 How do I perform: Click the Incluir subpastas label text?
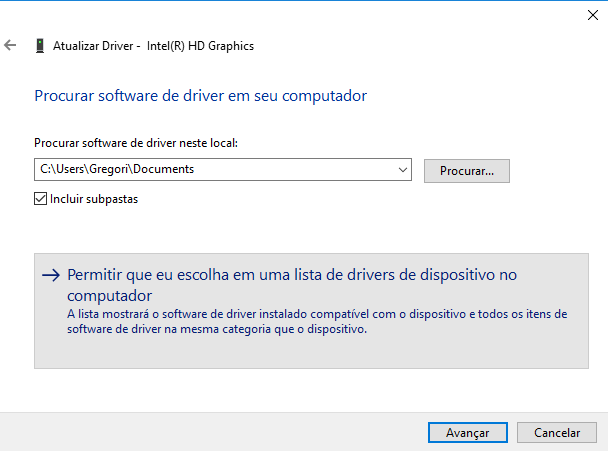pos(94,199)
